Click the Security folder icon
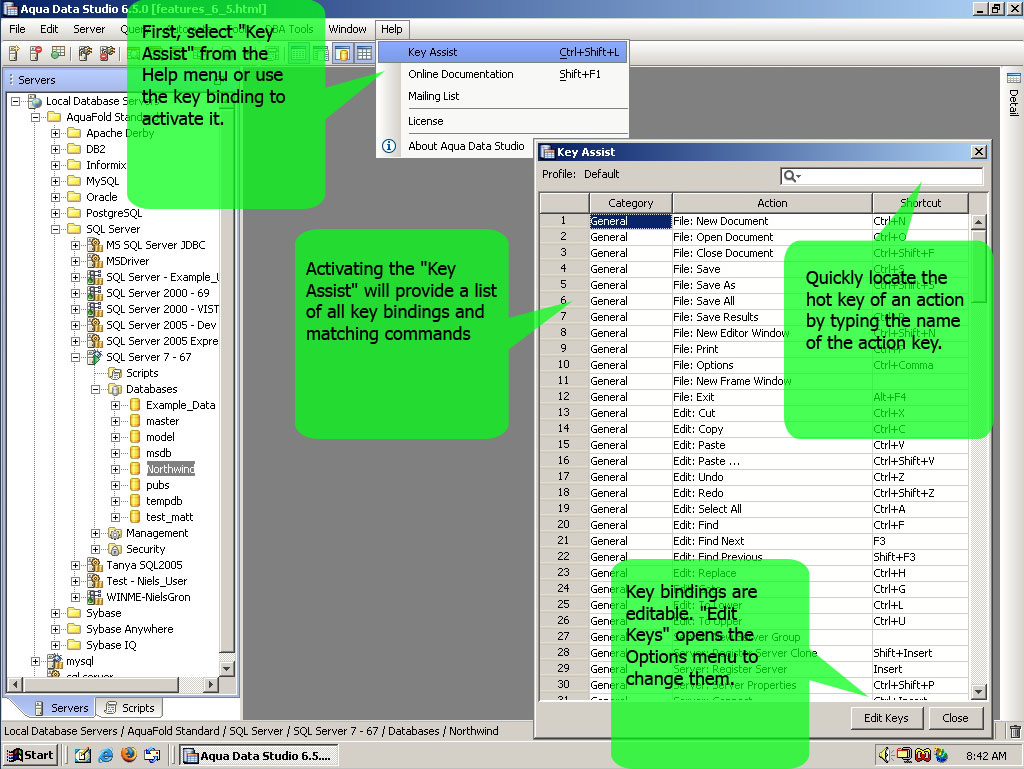This screenshot has height=769, width=1024. [115, 549]
